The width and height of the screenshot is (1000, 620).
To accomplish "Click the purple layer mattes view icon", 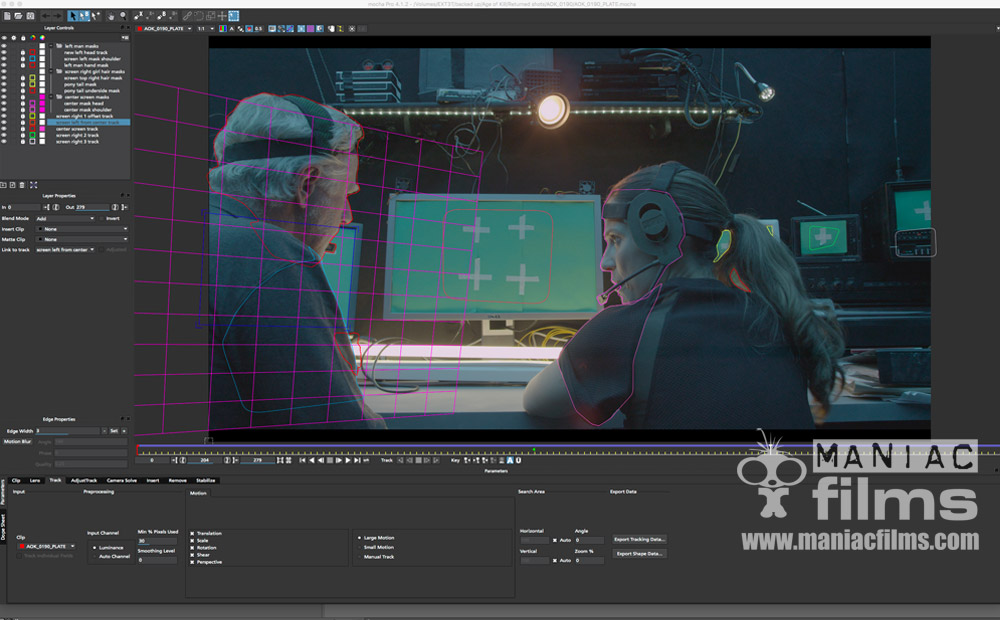I will point(311,29).
